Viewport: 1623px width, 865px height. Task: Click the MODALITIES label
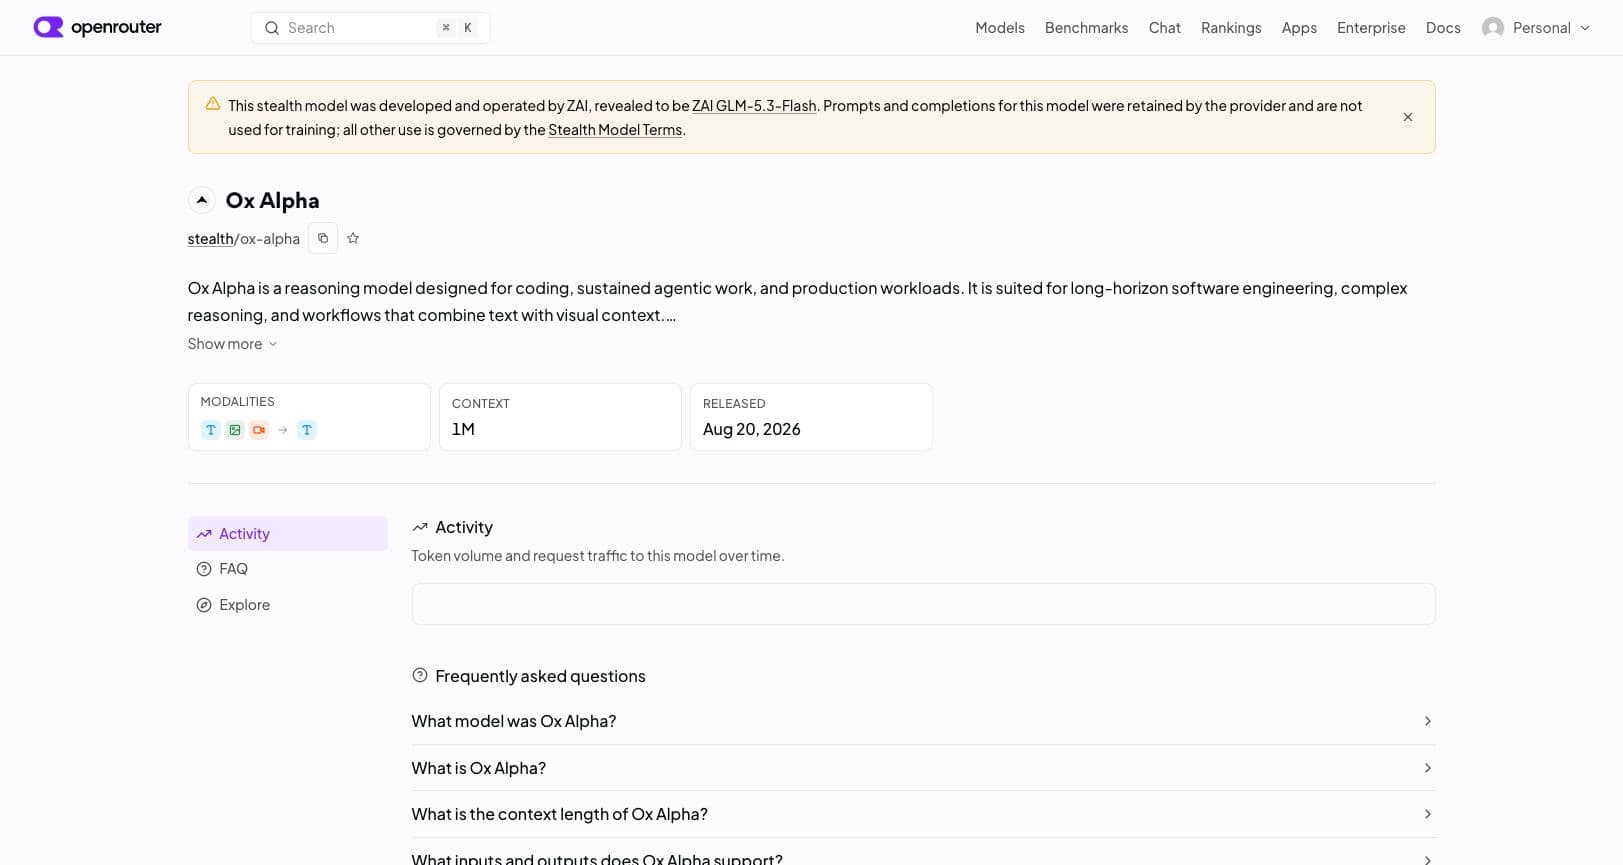(x=237, y=402)
